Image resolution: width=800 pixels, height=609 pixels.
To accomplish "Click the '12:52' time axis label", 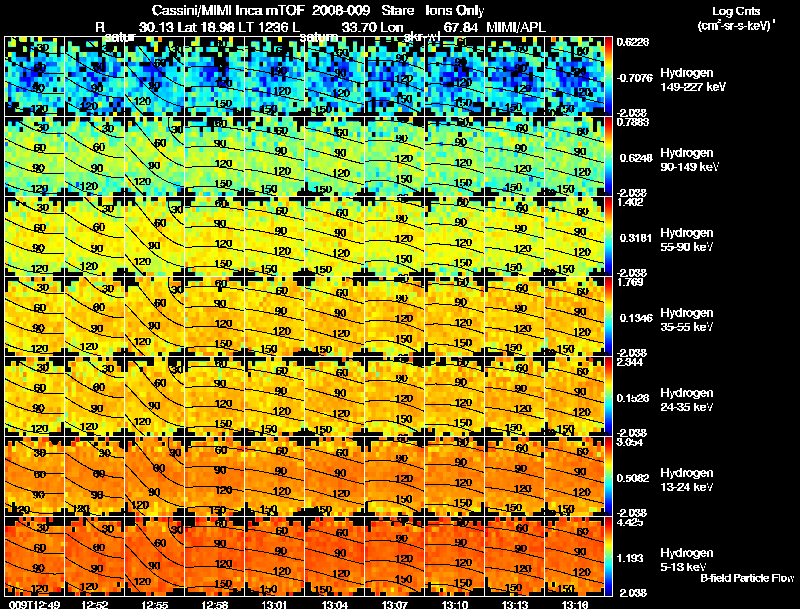I will click(95, 604).
